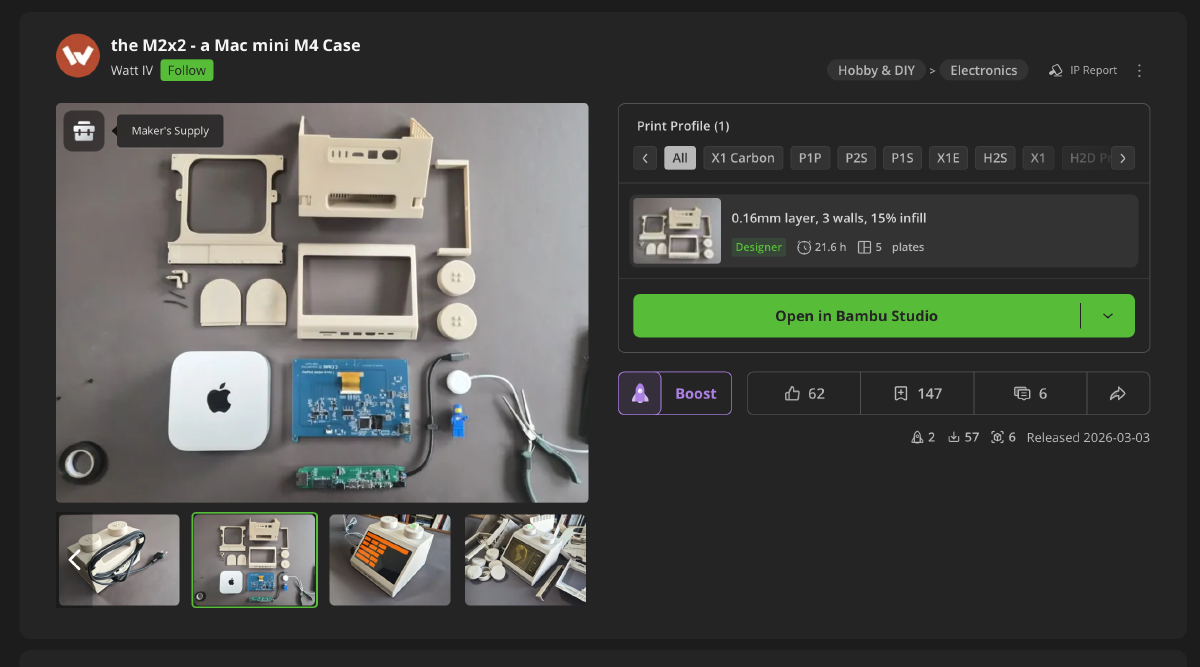Open the comments section icon
Screen dimensions: 1200x667
pyautogui.click(x=1030, y=393)
